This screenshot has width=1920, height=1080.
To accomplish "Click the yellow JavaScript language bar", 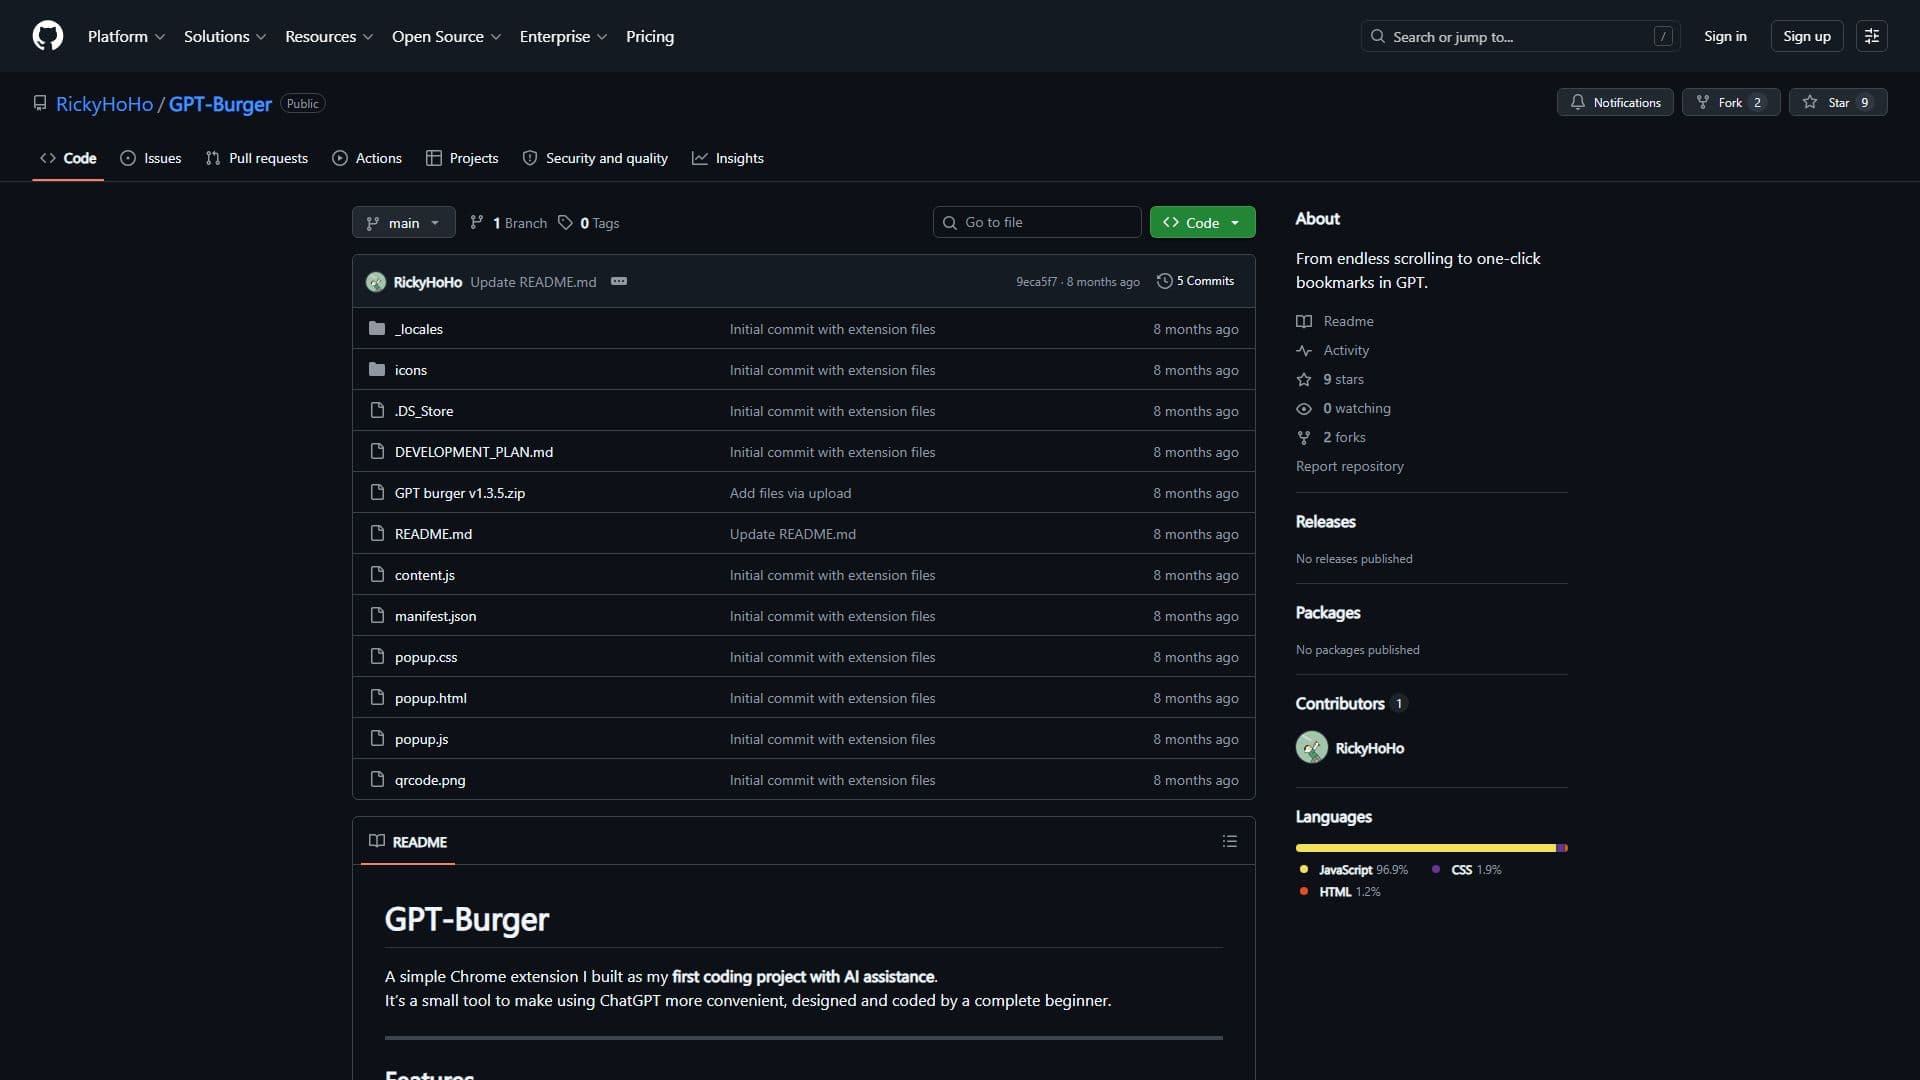I will click(1426, 848).
